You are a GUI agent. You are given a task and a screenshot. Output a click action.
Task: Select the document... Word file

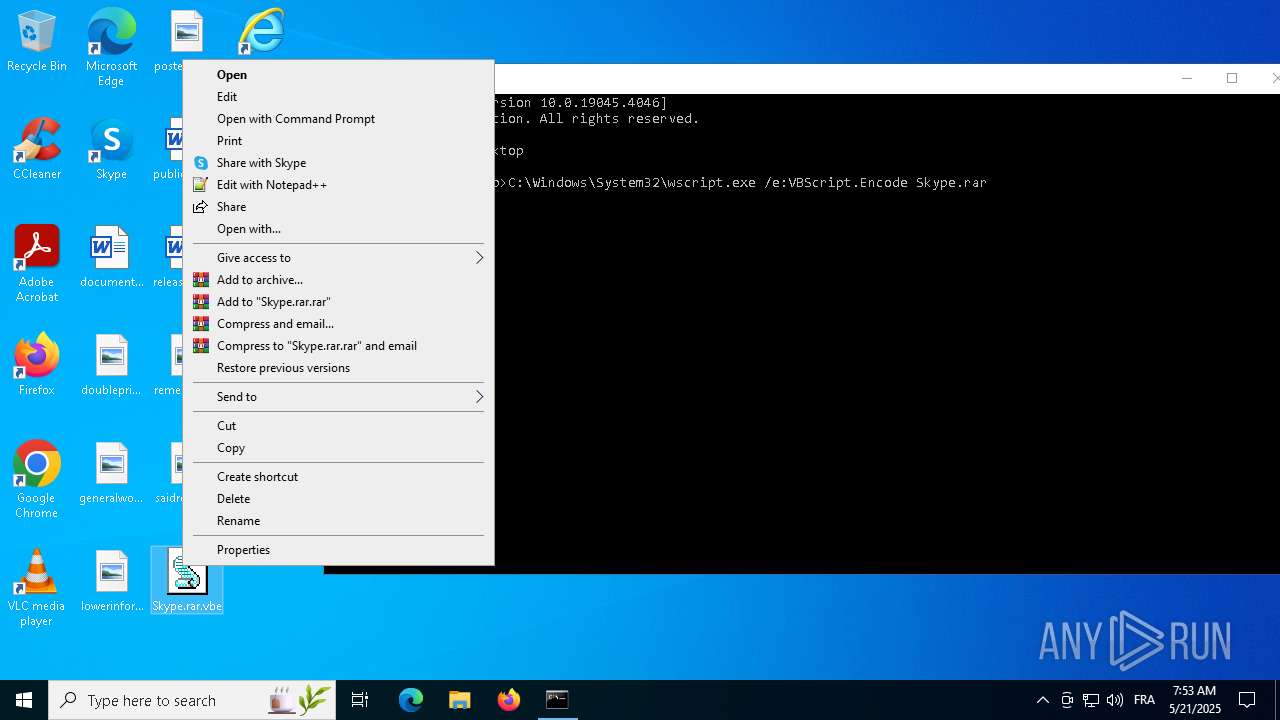(x=112, y=257)
